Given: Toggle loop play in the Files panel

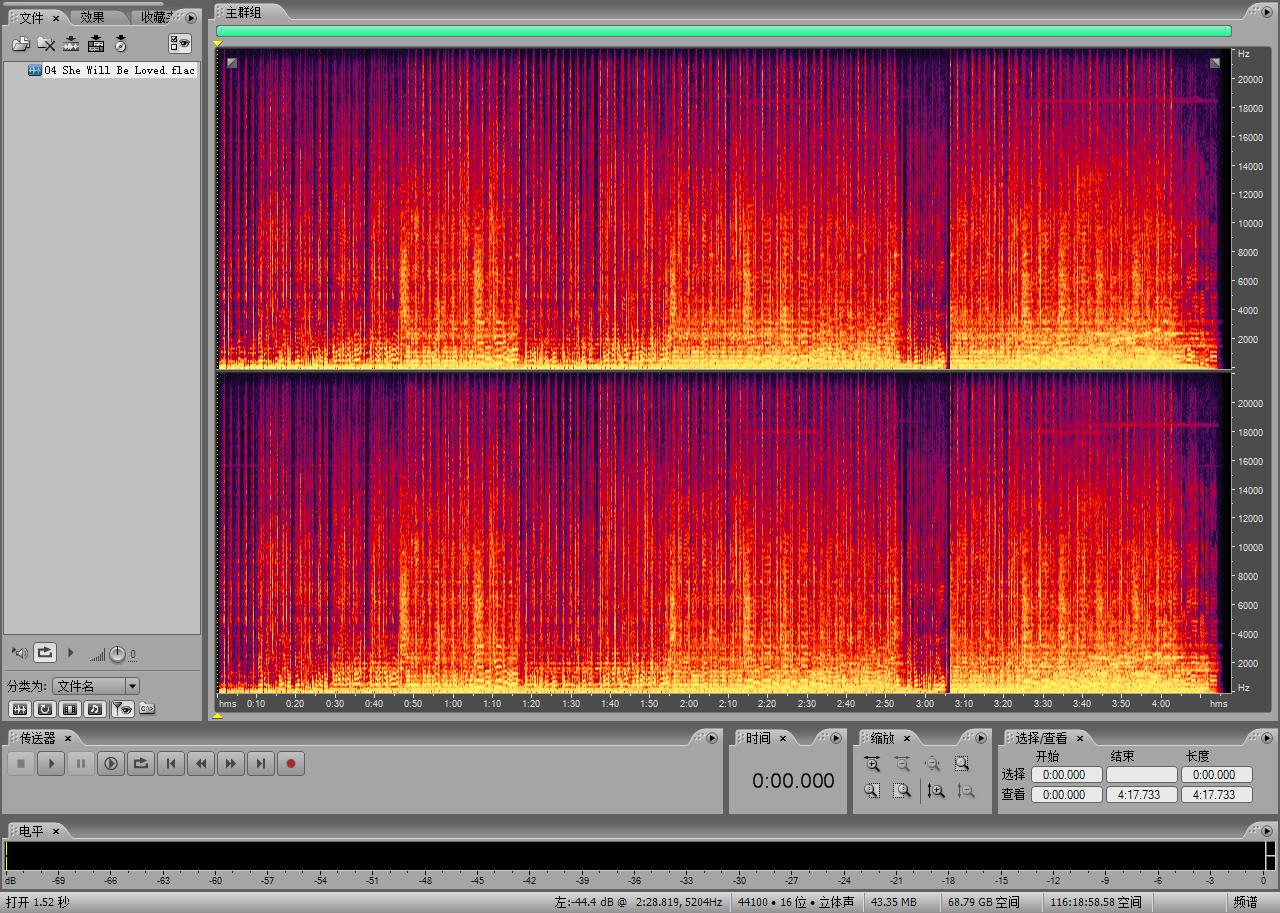Looking at the screenshot, I should click(x=45, y=653).
